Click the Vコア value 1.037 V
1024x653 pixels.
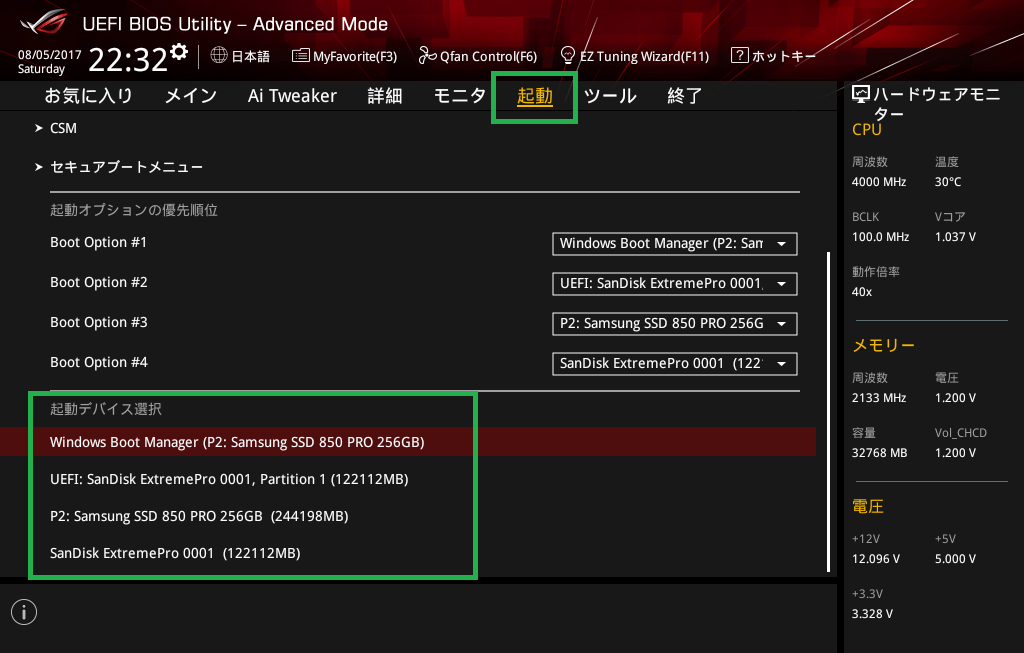click(x=955, y=237)
